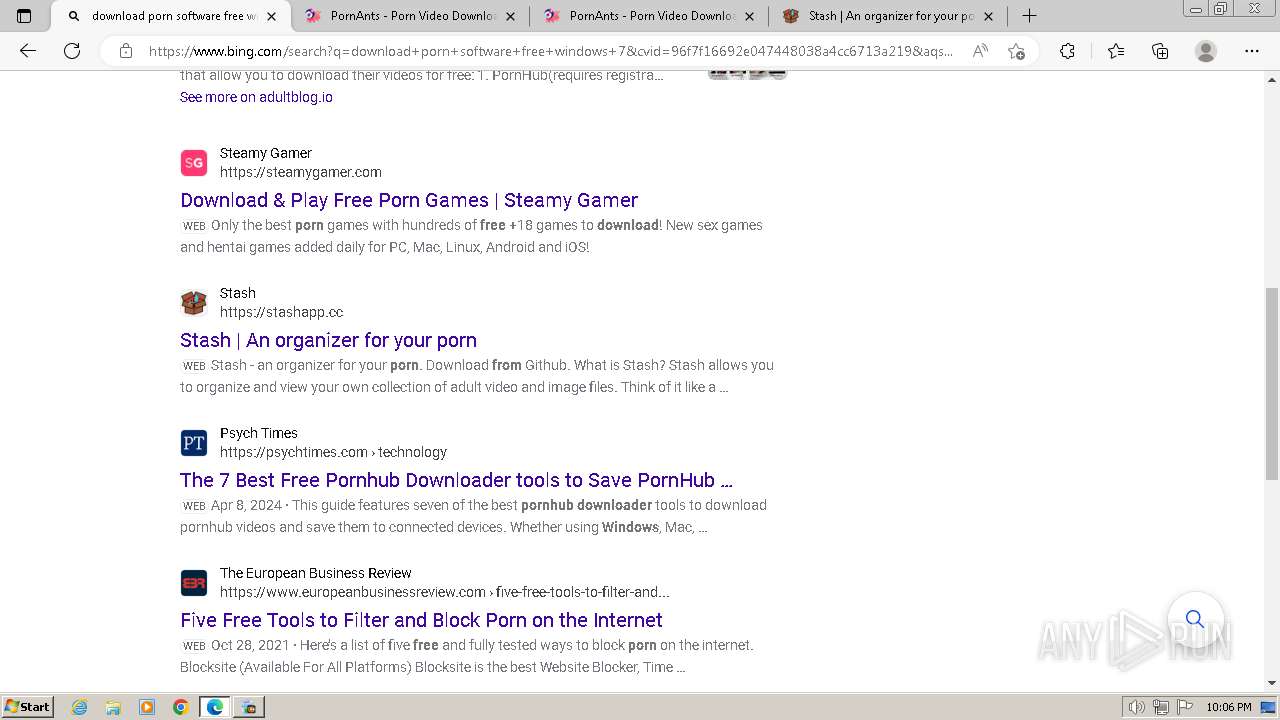Open Extensions puzzle icon
The width and height of the screenshot is (1280, 720).
point(1067,51)
